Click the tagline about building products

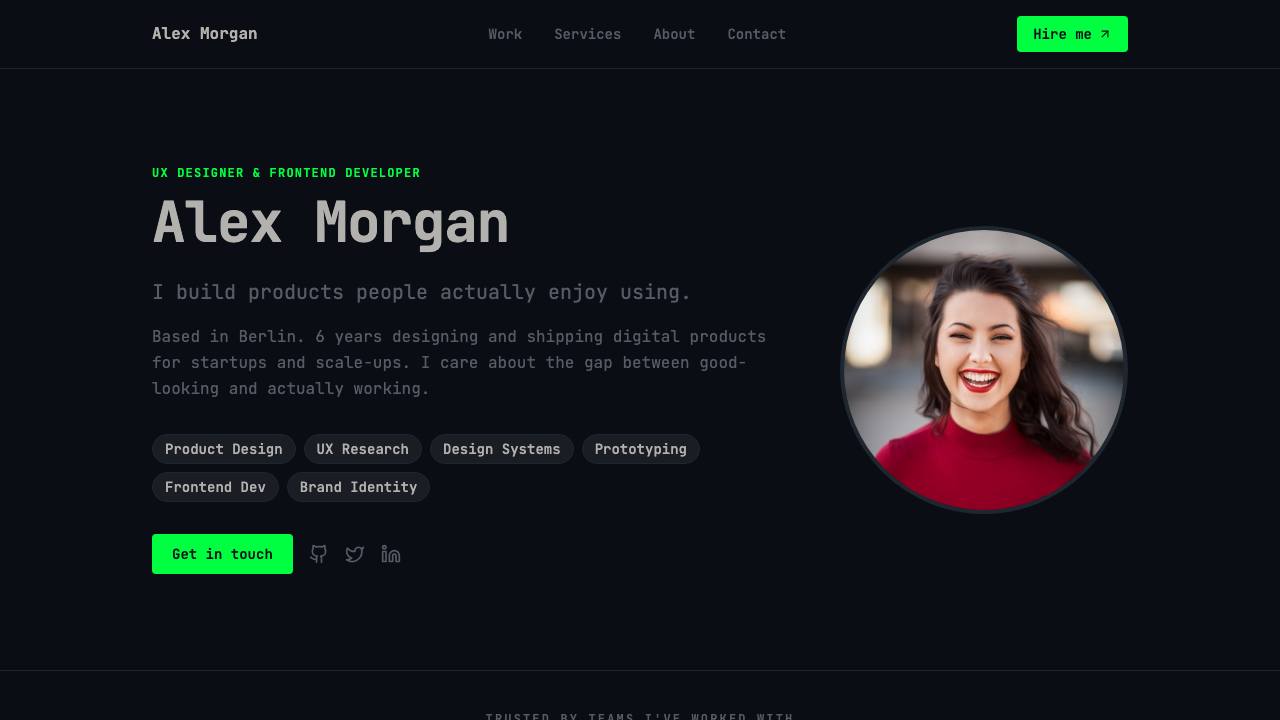click(x=422, y=292)
